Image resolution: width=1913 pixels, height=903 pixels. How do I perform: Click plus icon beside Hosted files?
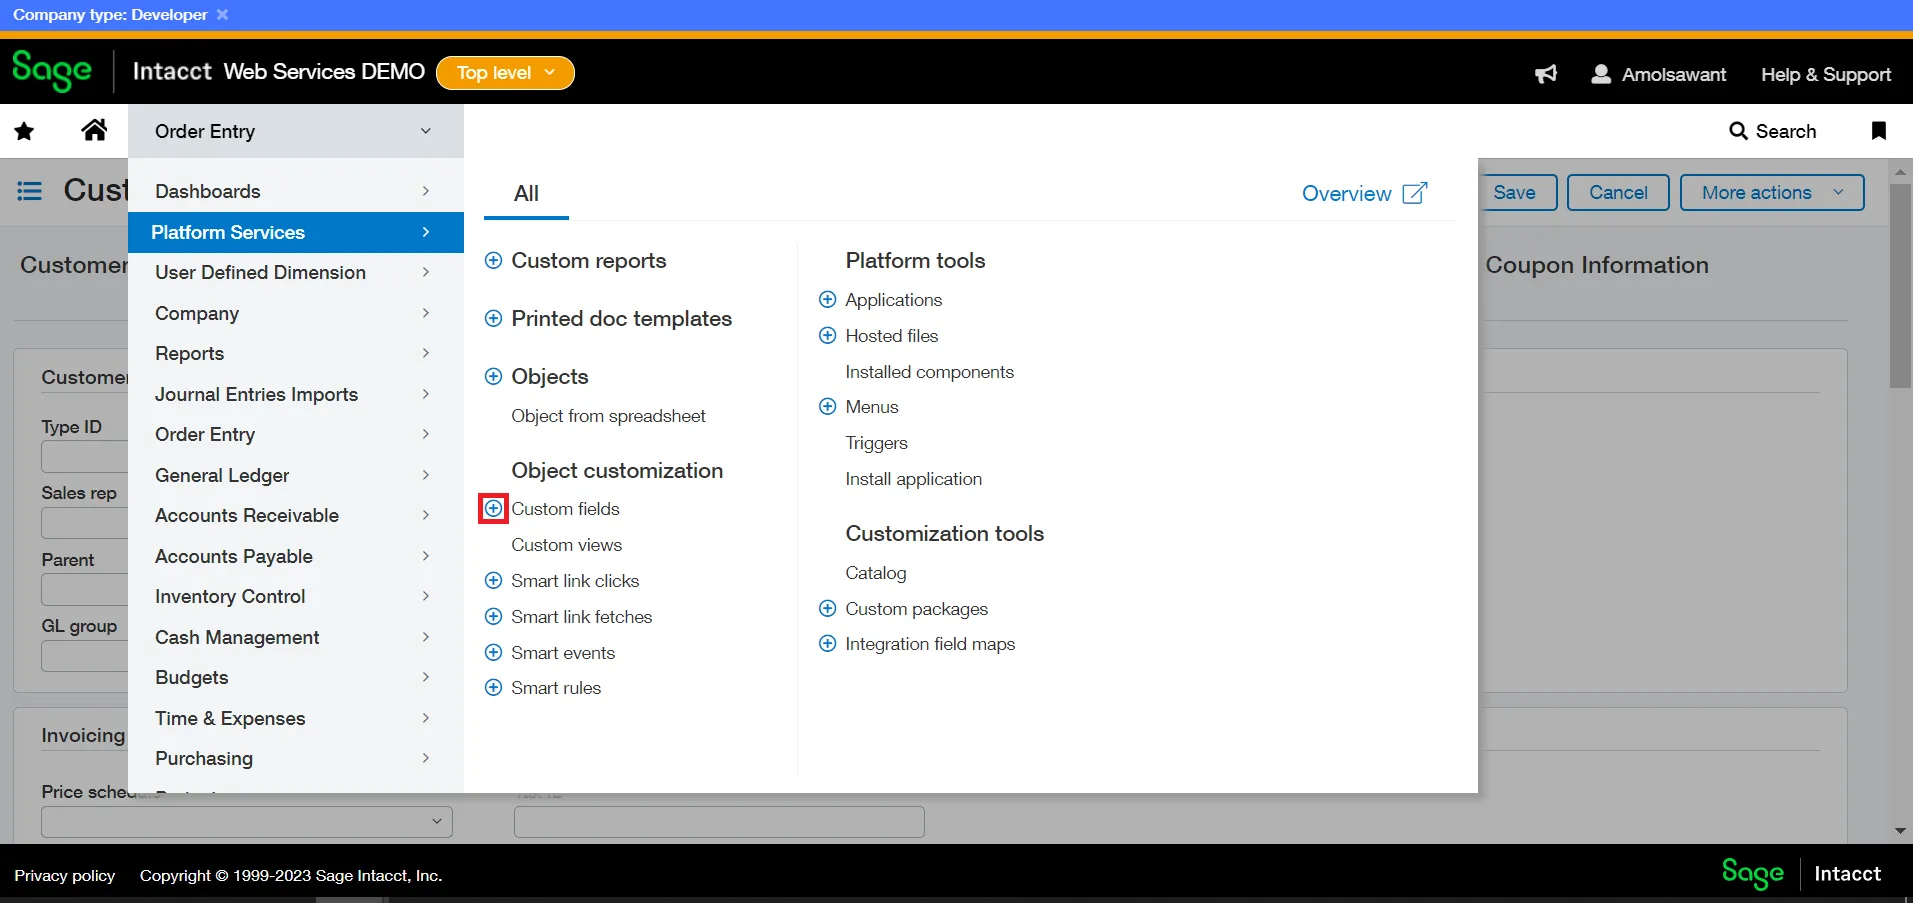click(827, 336)
